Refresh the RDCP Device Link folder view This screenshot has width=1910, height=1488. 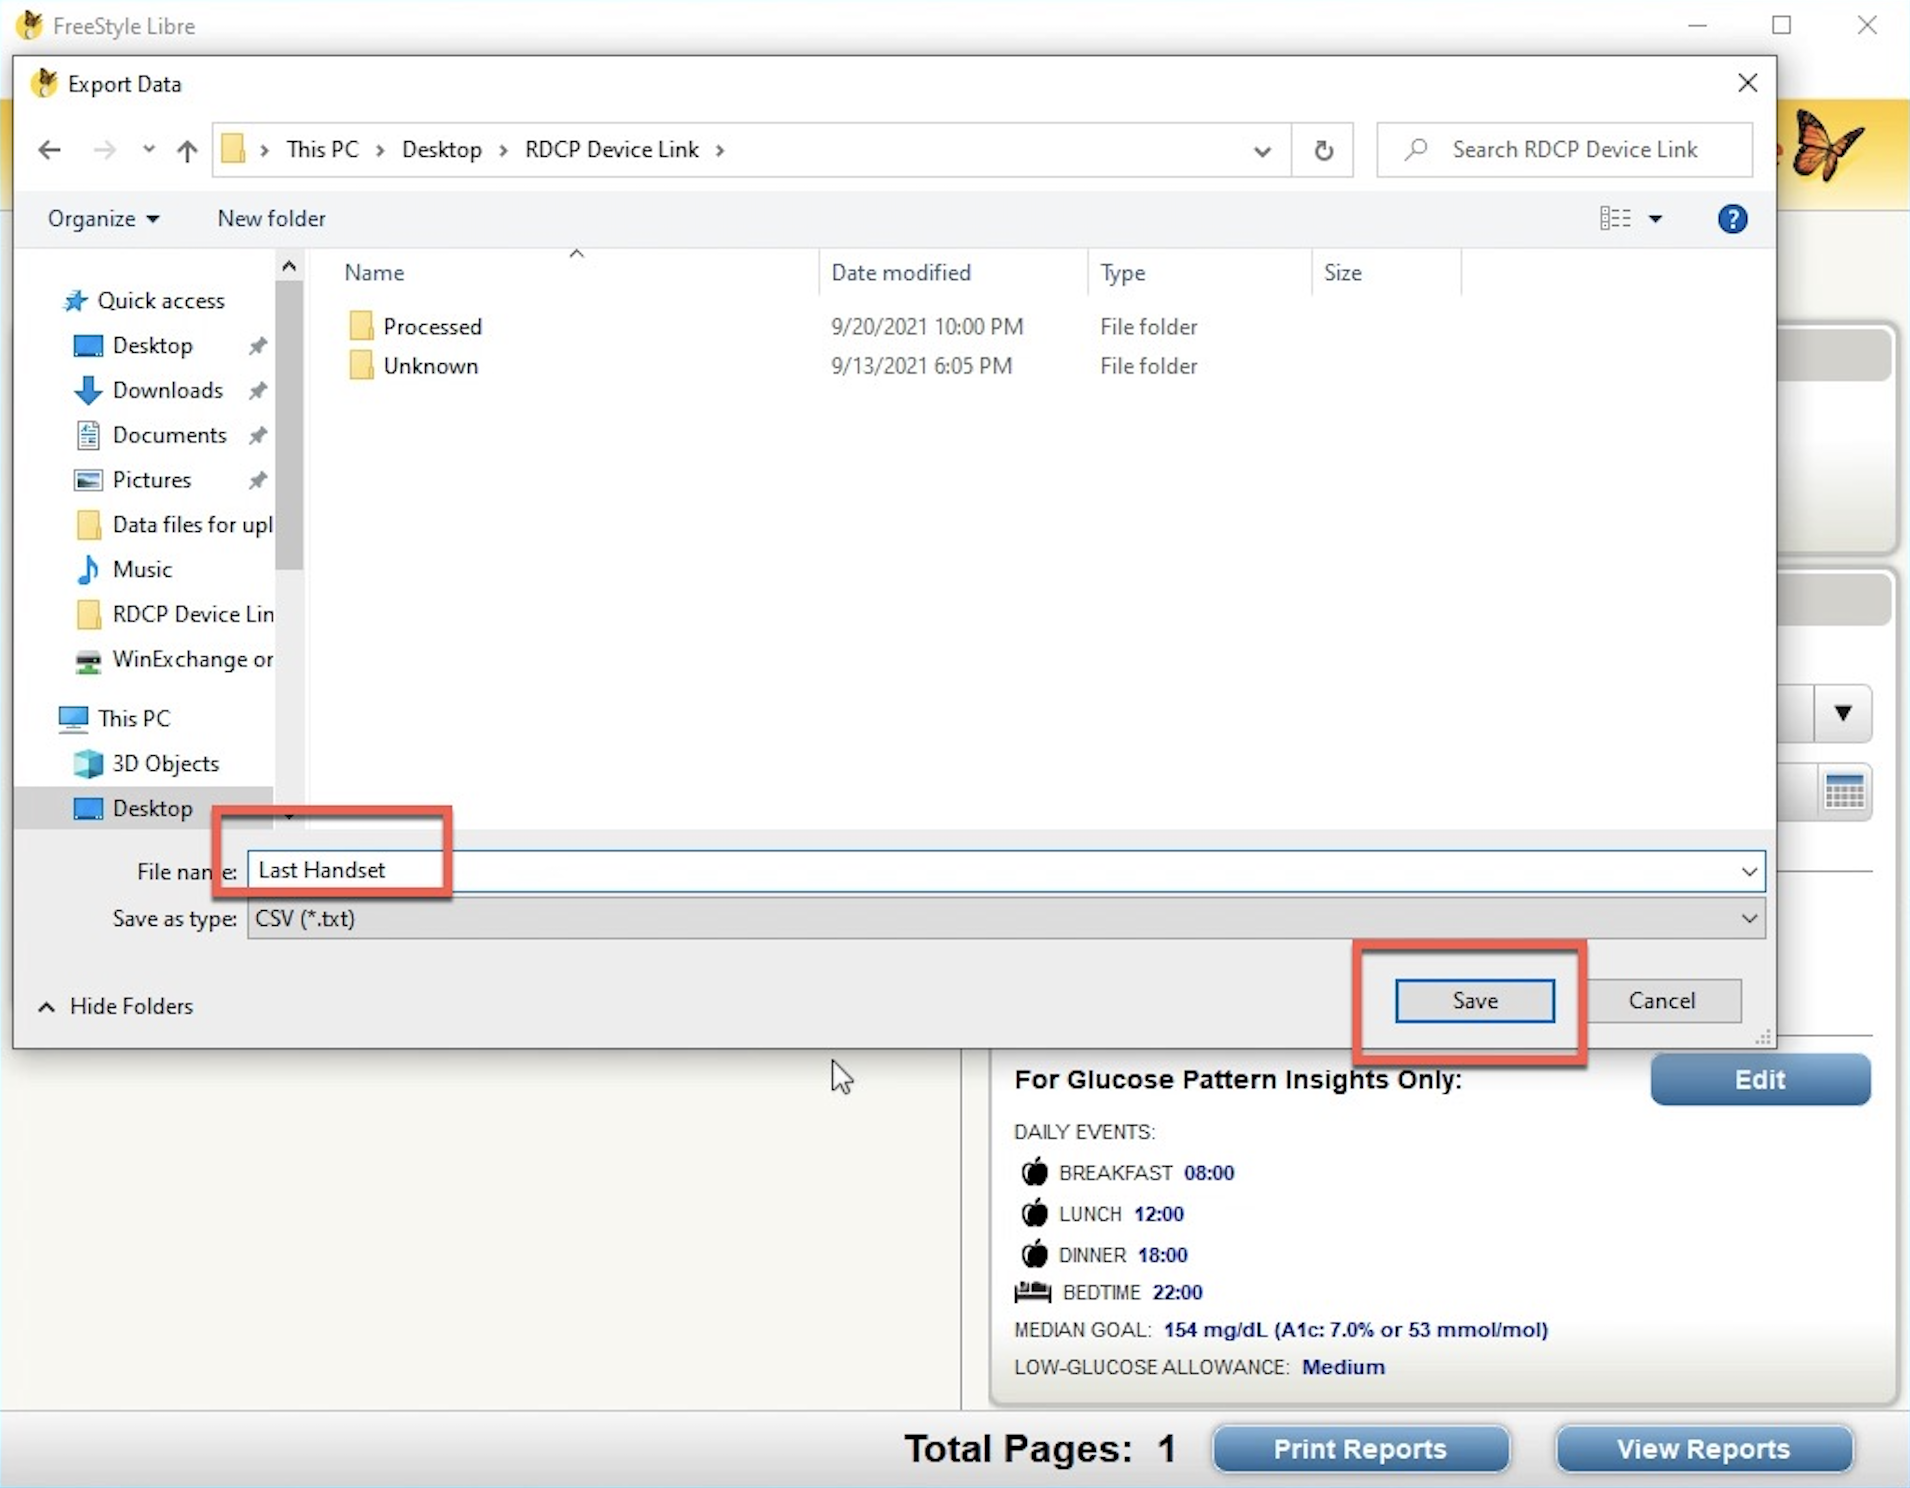click(x=1323, y=150)
